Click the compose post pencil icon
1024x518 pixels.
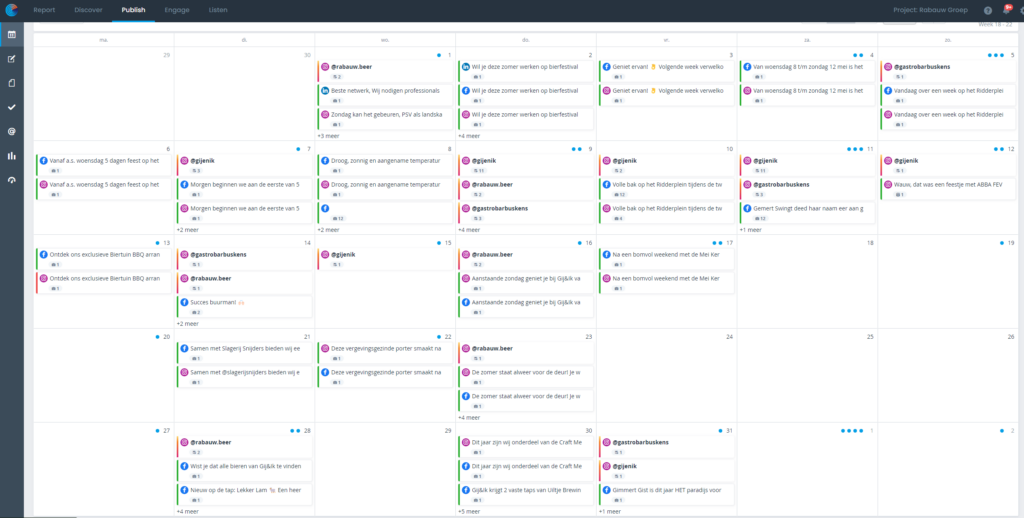pyautogui.click(x=12, y=59)
